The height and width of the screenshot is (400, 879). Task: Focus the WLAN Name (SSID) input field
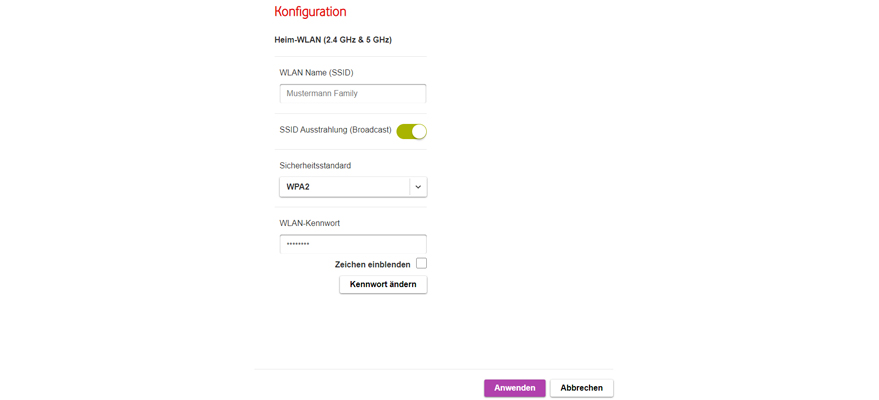point(352,94)
